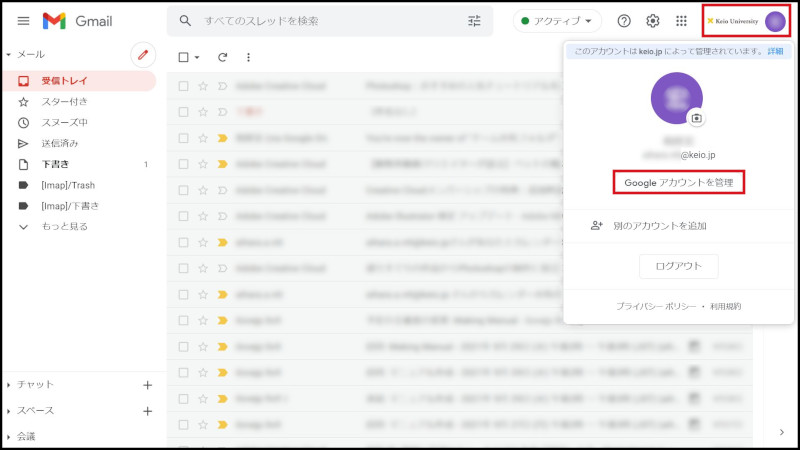
Task: Change profile photo using camera icon
Action: pos(696,118)
